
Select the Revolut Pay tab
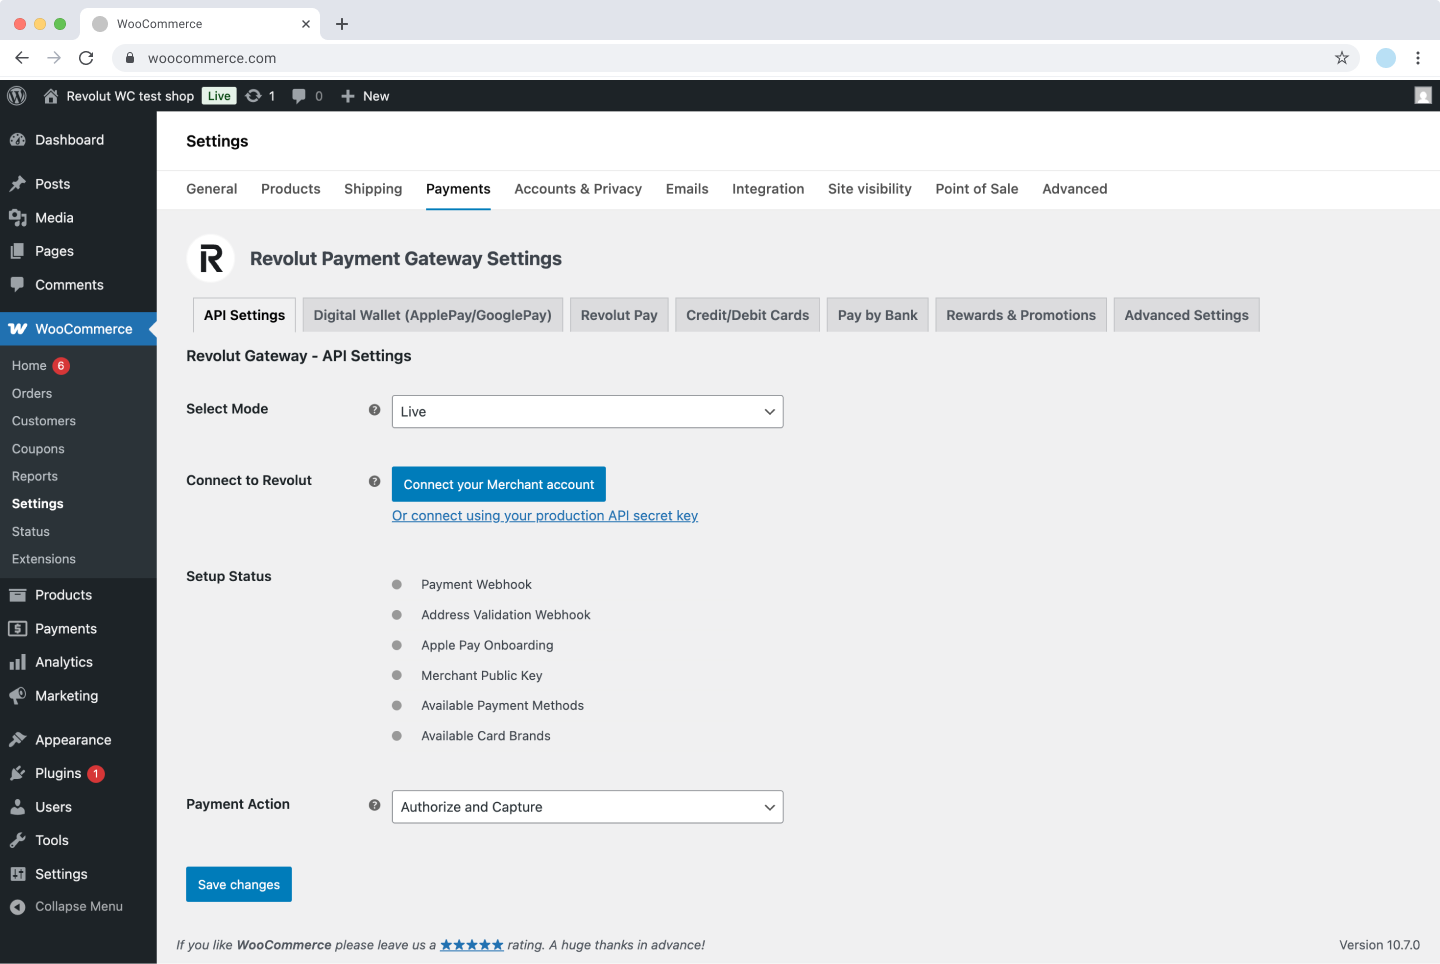point(619,315)
